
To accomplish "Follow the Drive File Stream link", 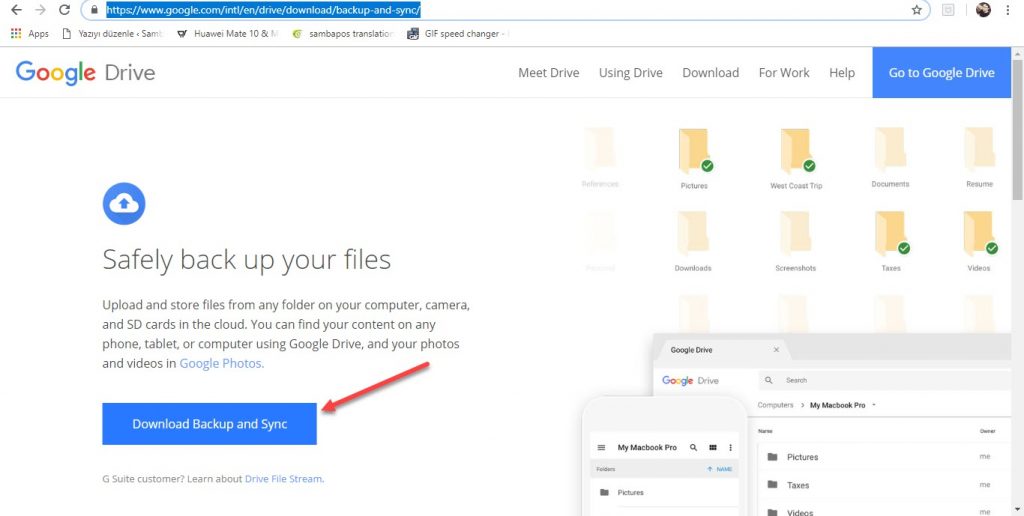I will (283, 479).
